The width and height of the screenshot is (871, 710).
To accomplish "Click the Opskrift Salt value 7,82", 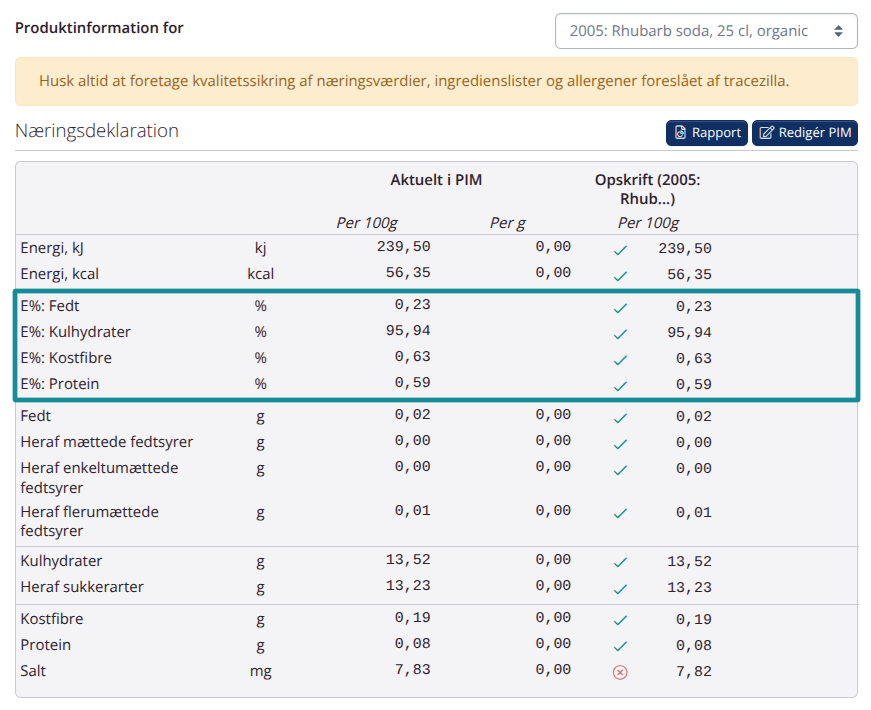I will point(693,671).
